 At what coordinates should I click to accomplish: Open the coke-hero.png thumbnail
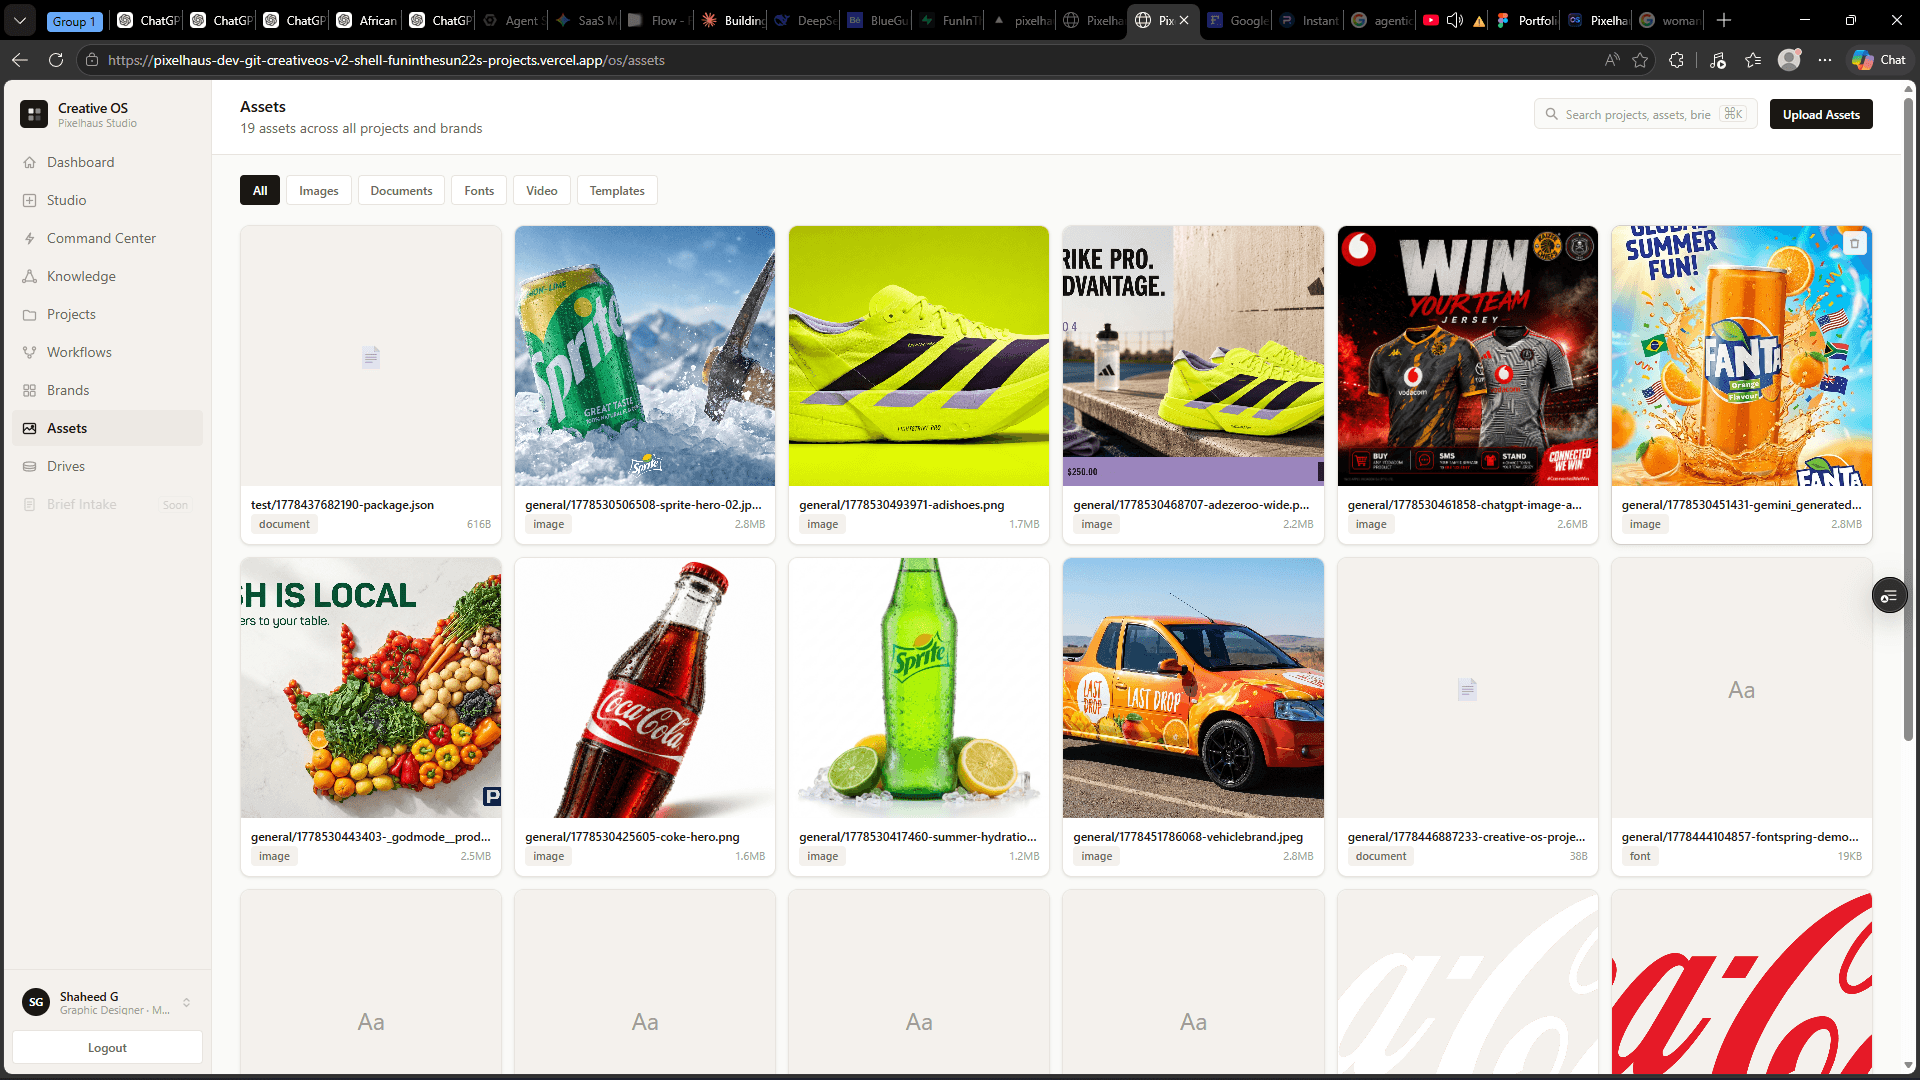[x=645, y=688]
